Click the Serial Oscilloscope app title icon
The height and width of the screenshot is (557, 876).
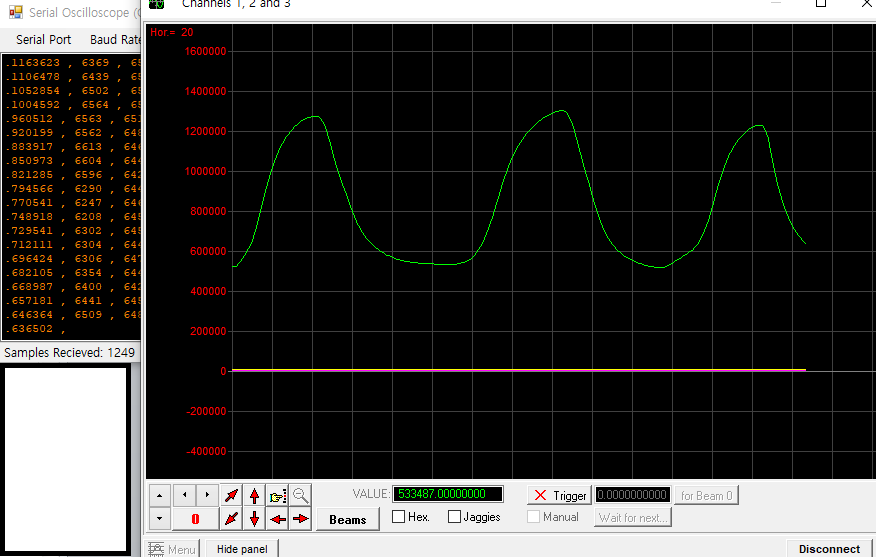[16, 12]
